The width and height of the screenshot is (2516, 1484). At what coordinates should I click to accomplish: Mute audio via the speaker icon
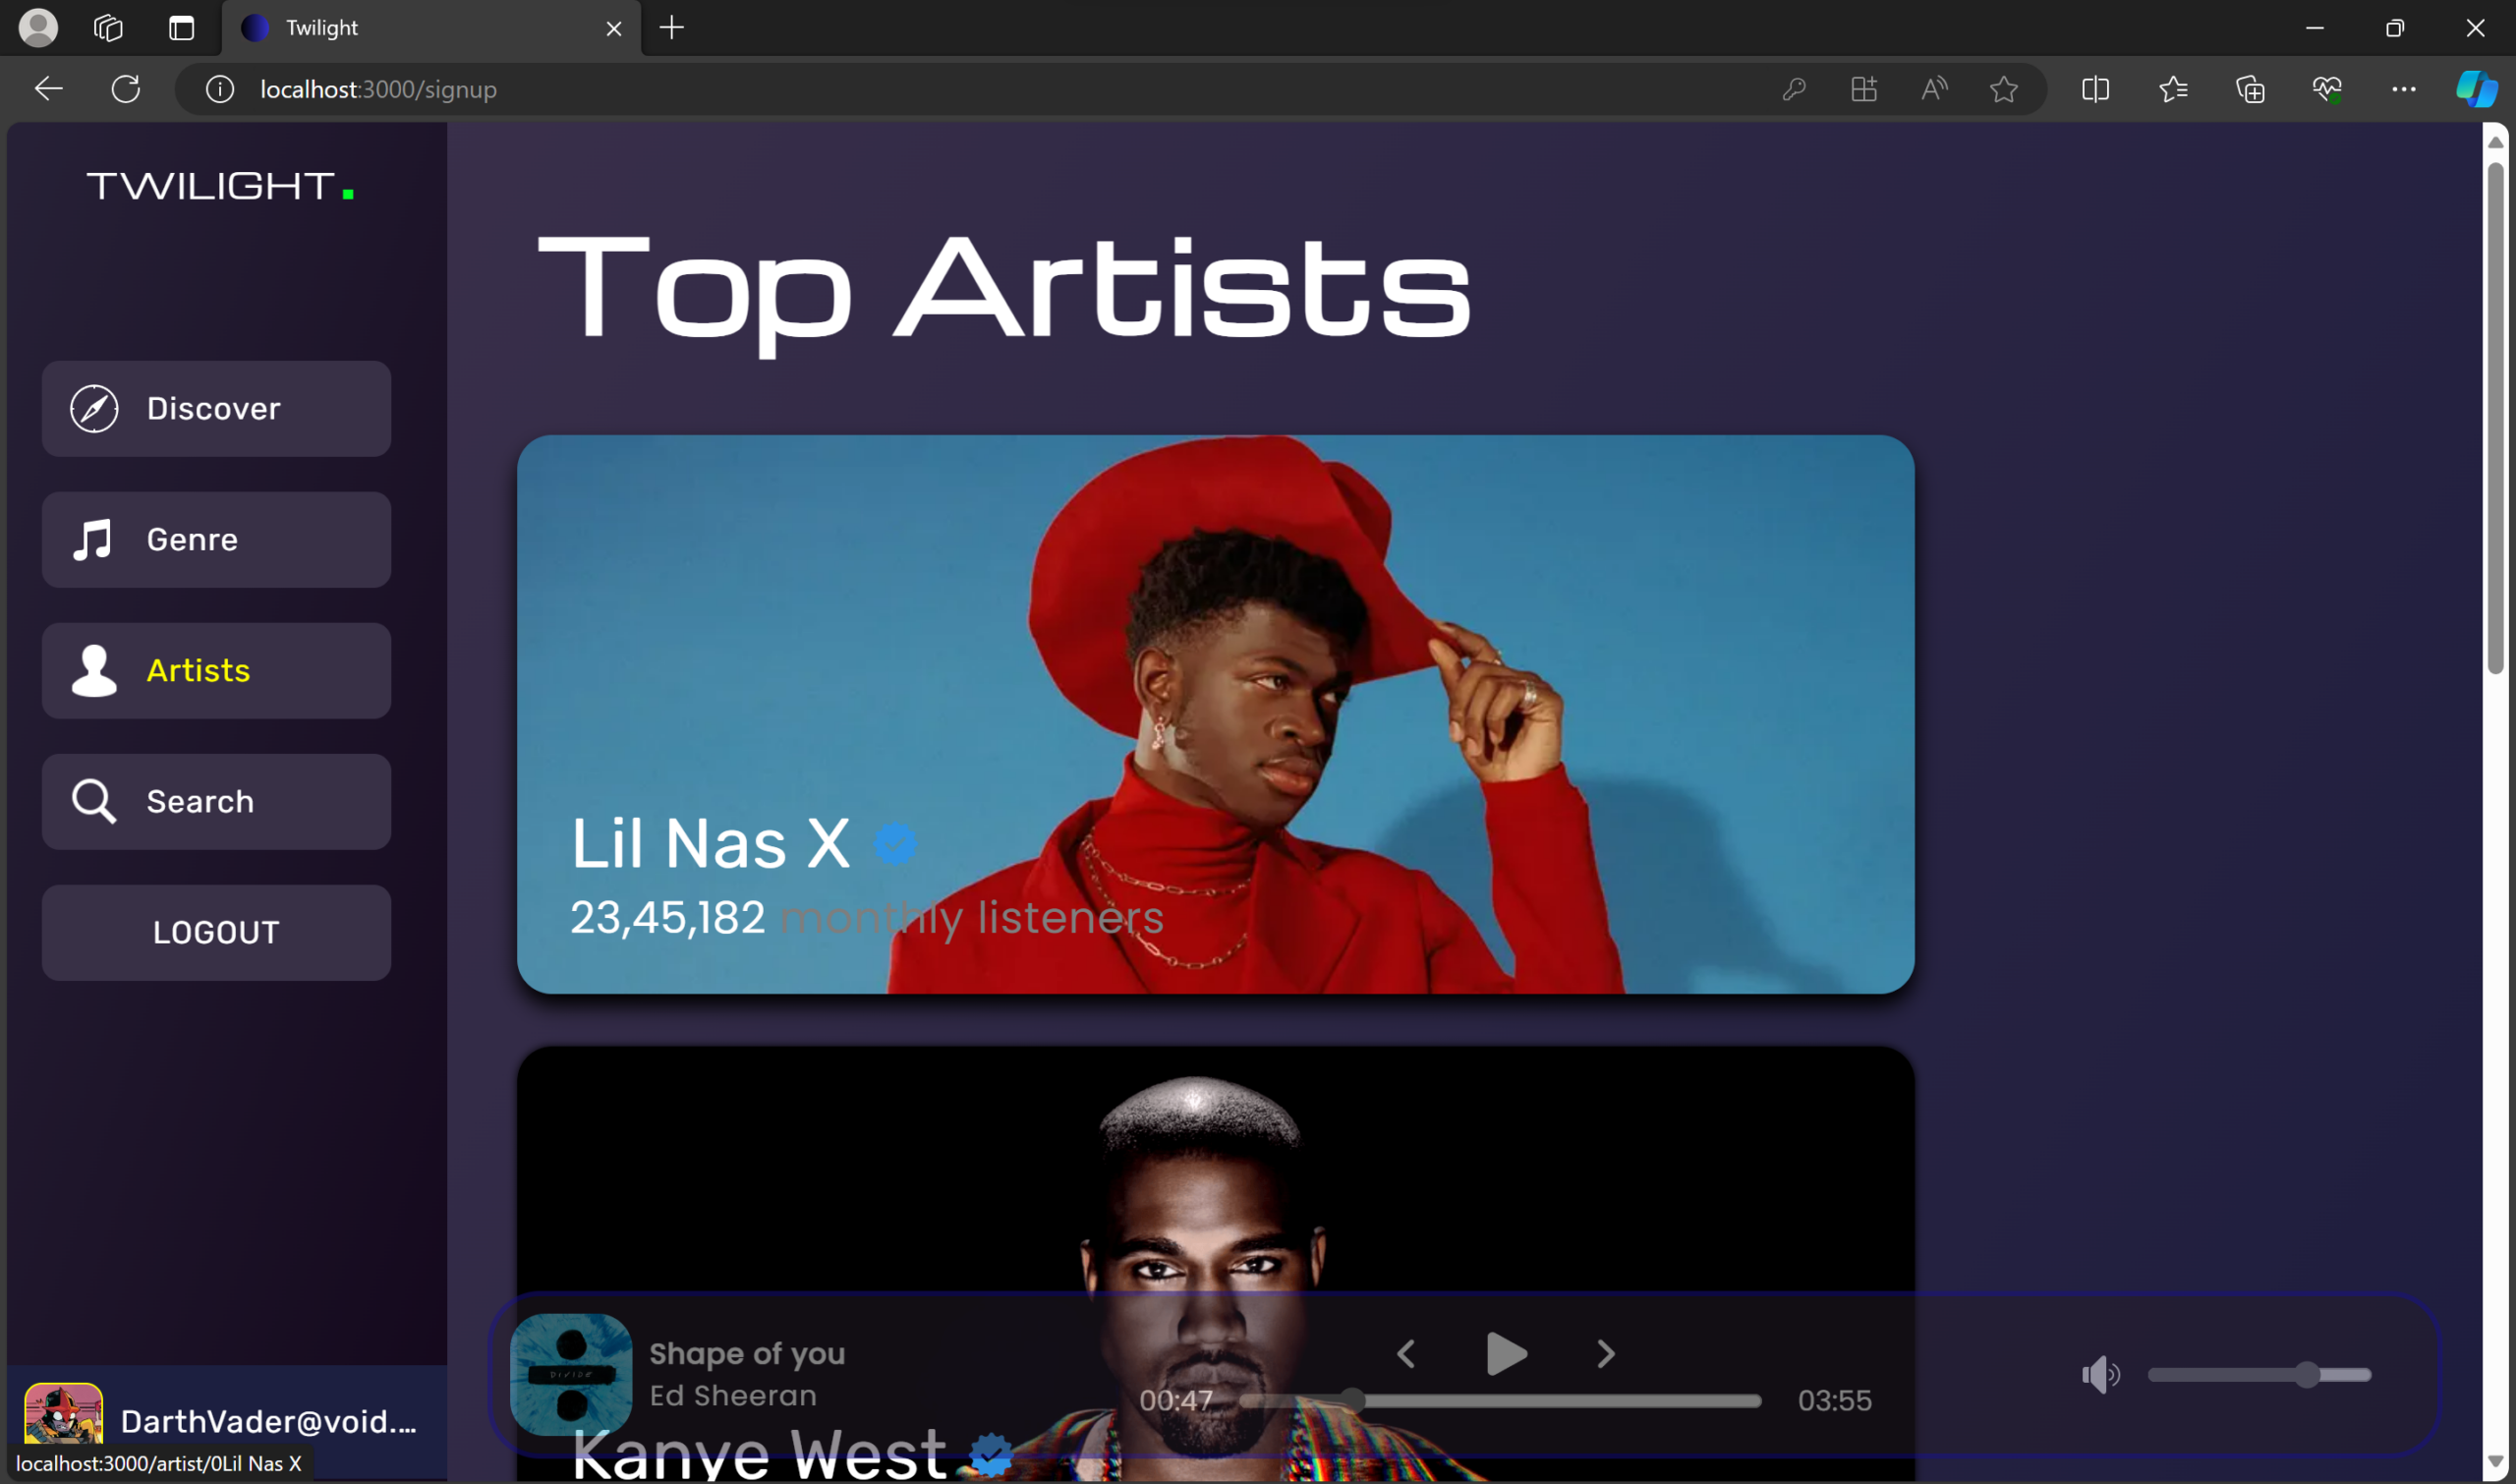click(x=2100, y=1375)
